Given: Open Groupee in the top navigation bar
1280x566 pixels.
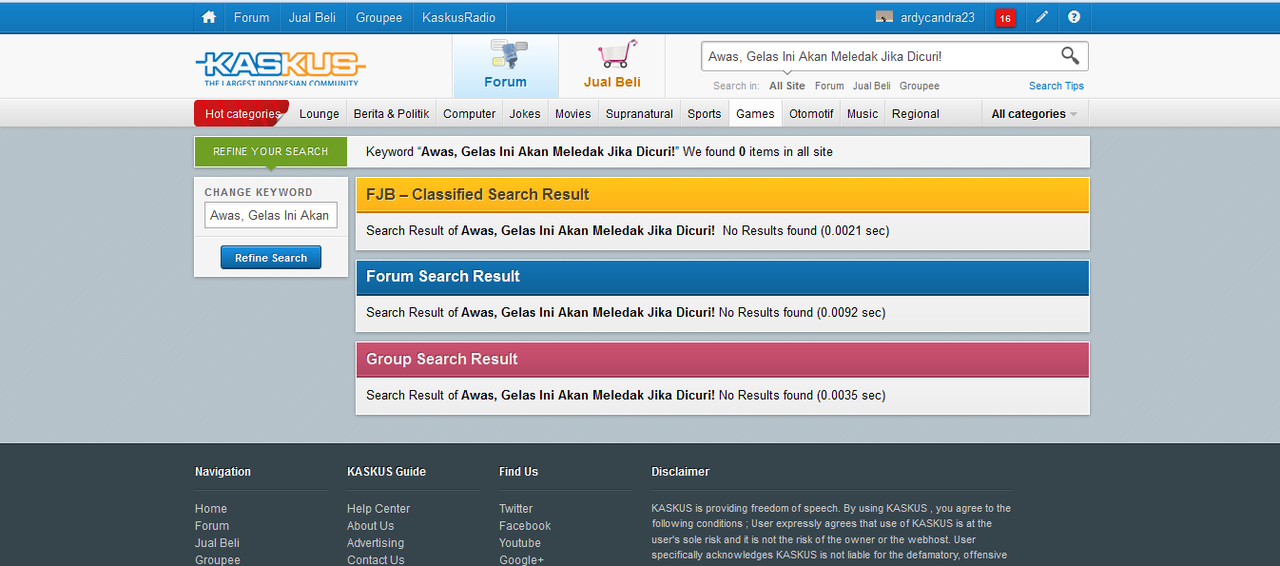Looking at the screenshot, I should coord(379,17).
